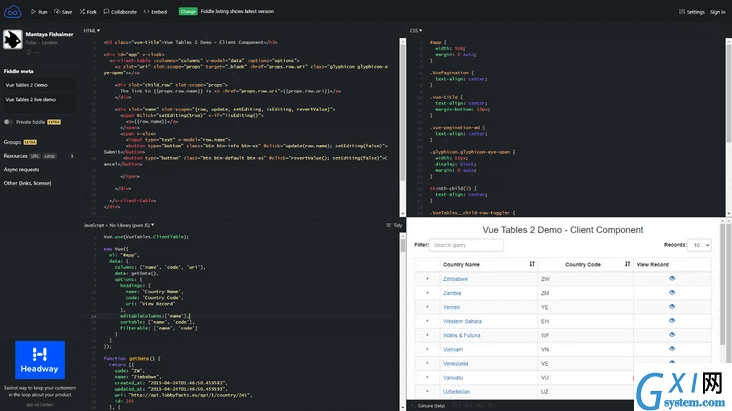
Task: Expand the Vietnam child row
Action: tap(427, 349)
